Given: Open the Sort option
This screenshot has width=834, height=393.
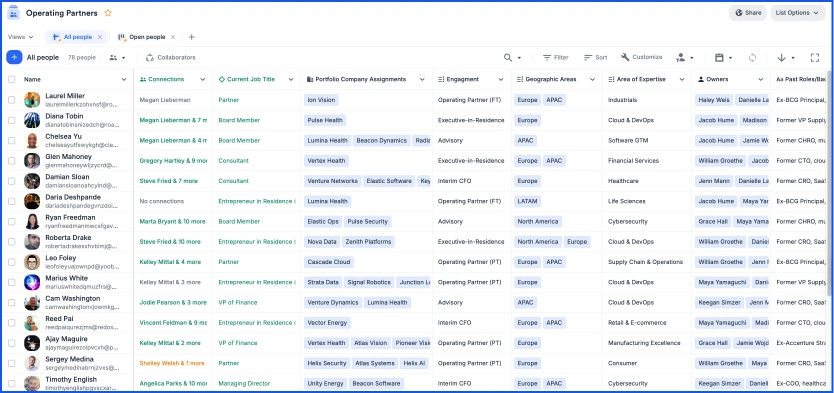Looking at the screenshot, I should [x=595, y=57].
